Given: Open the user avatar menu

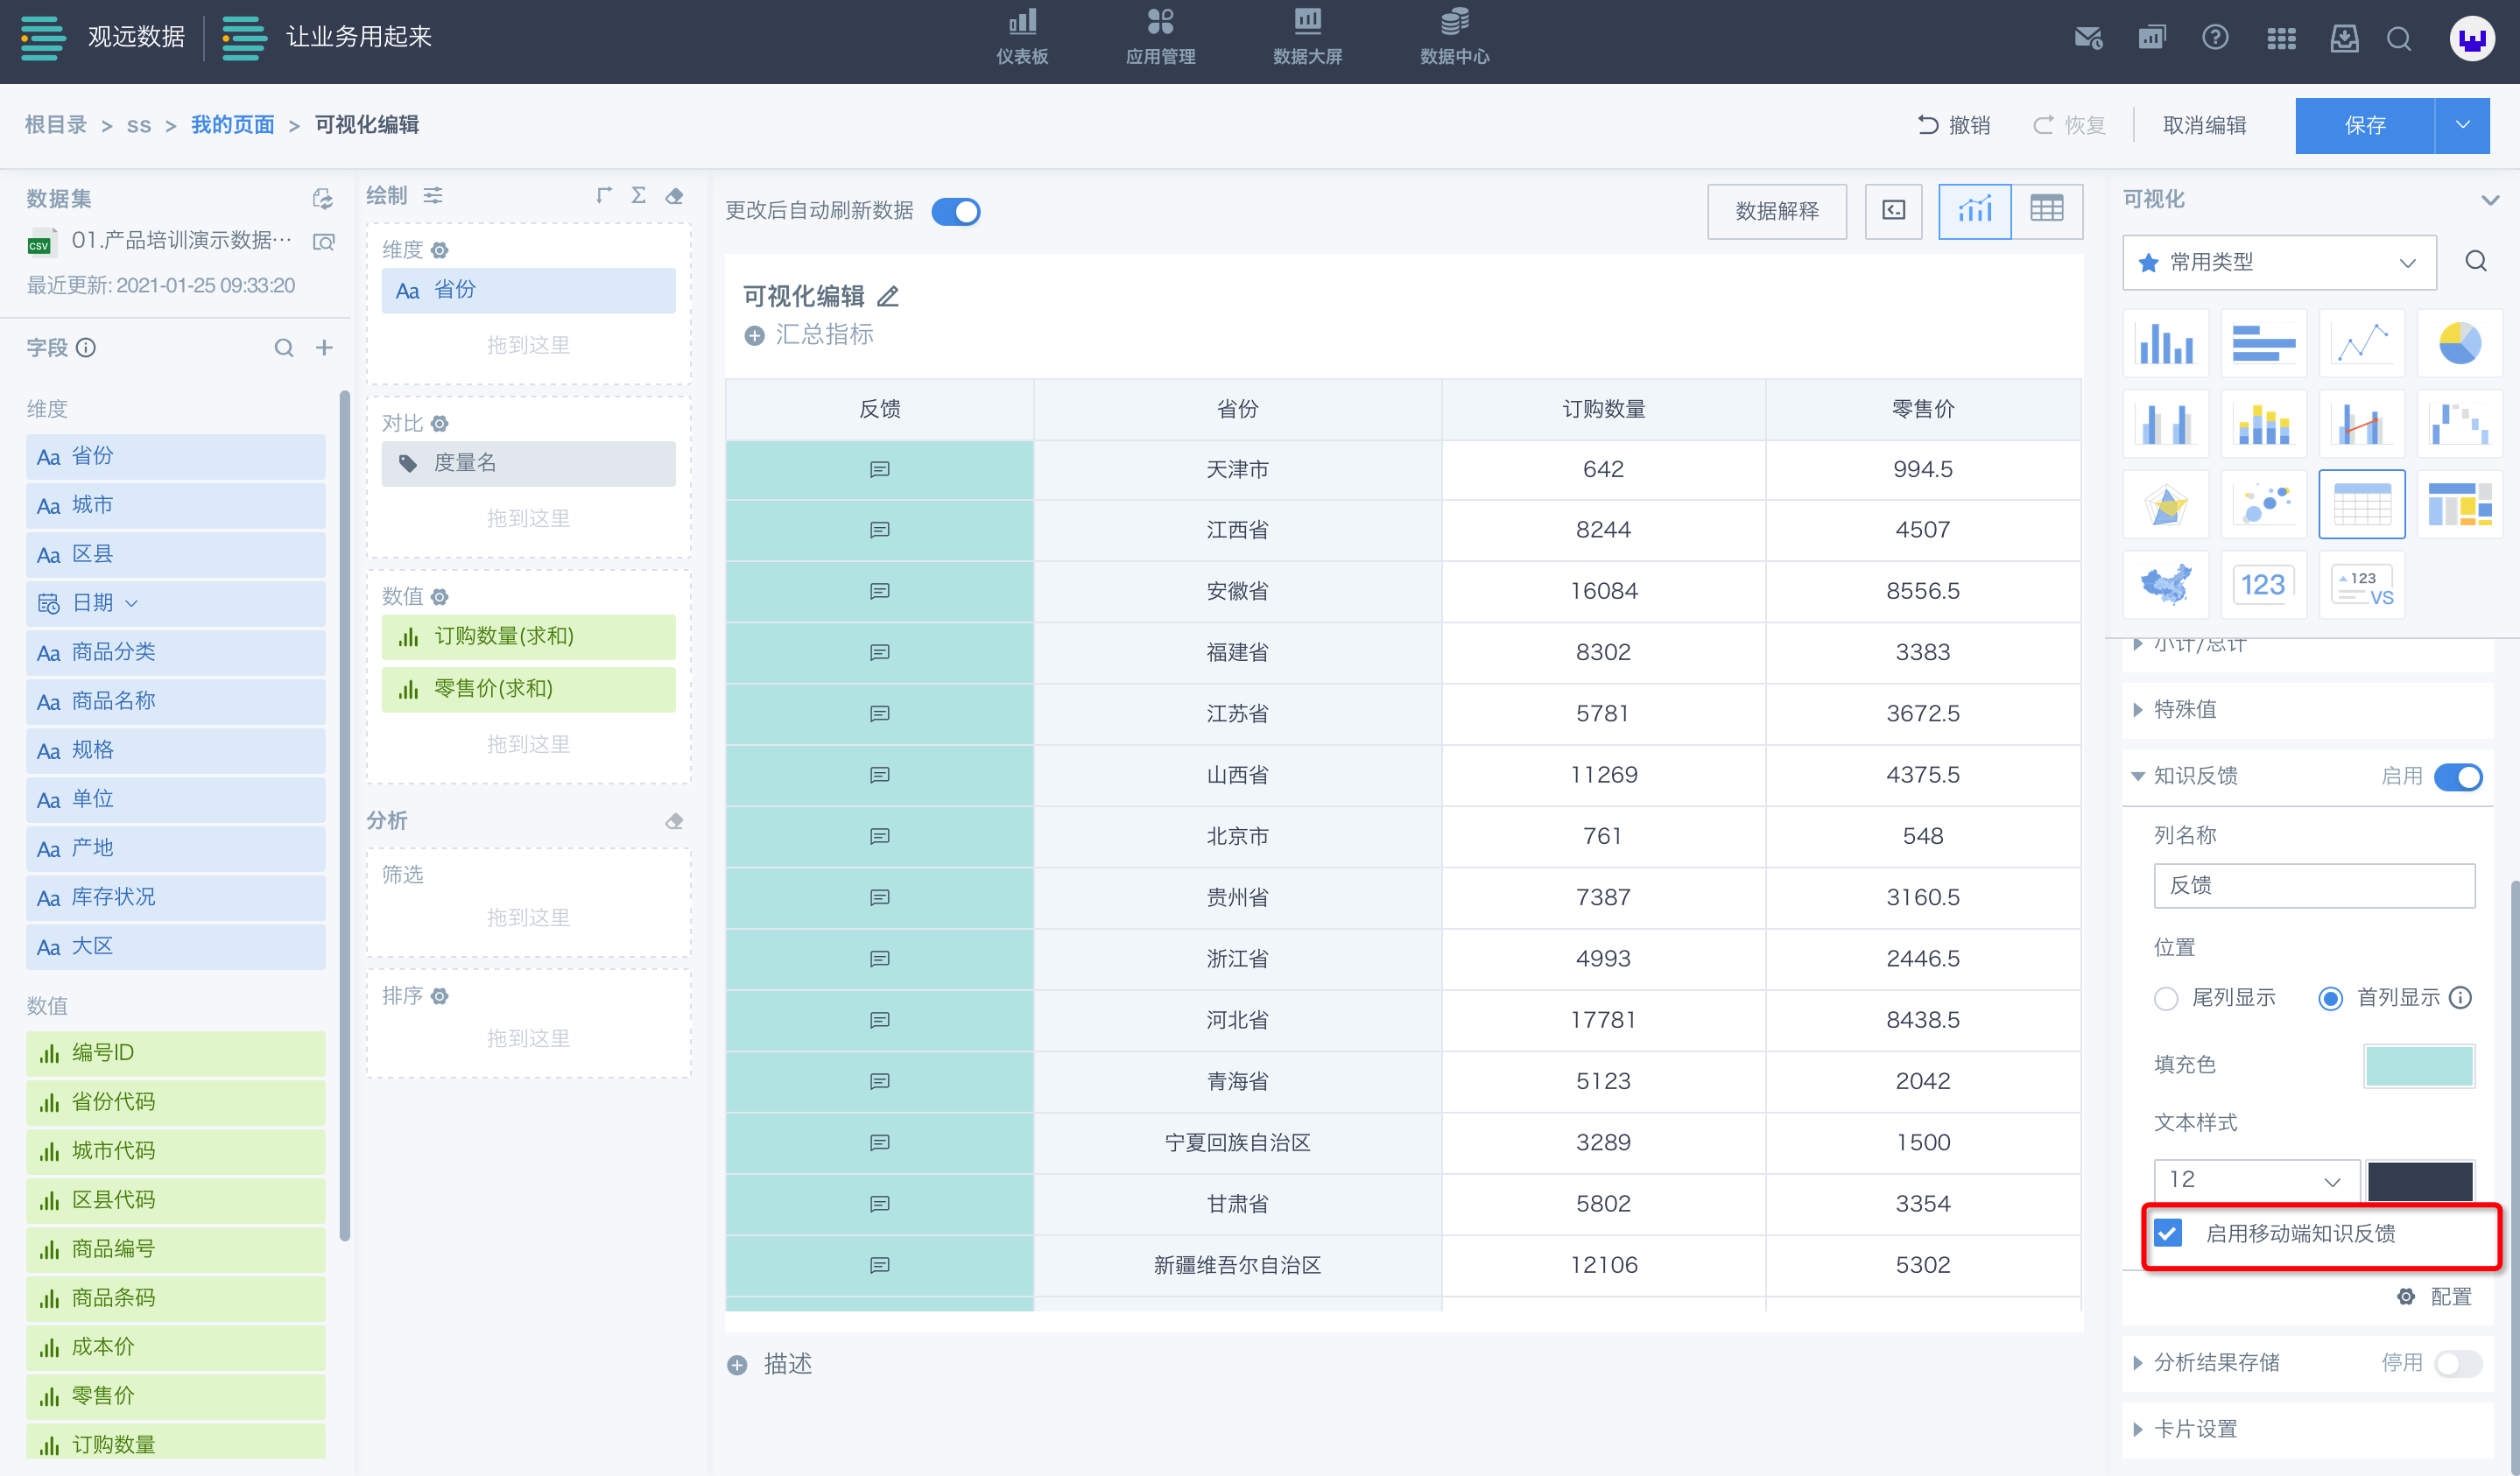Looking at the screenshot, I should pyautogui.click(x=2472, y=39).
